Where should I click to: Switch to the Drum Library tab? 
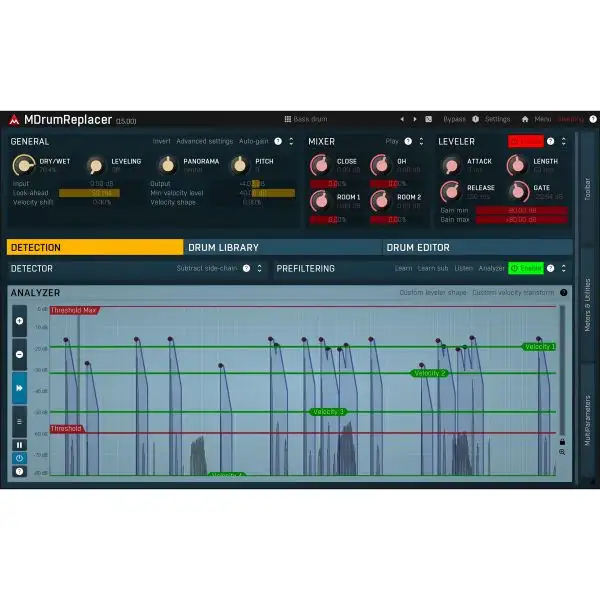tap(283, 247)
